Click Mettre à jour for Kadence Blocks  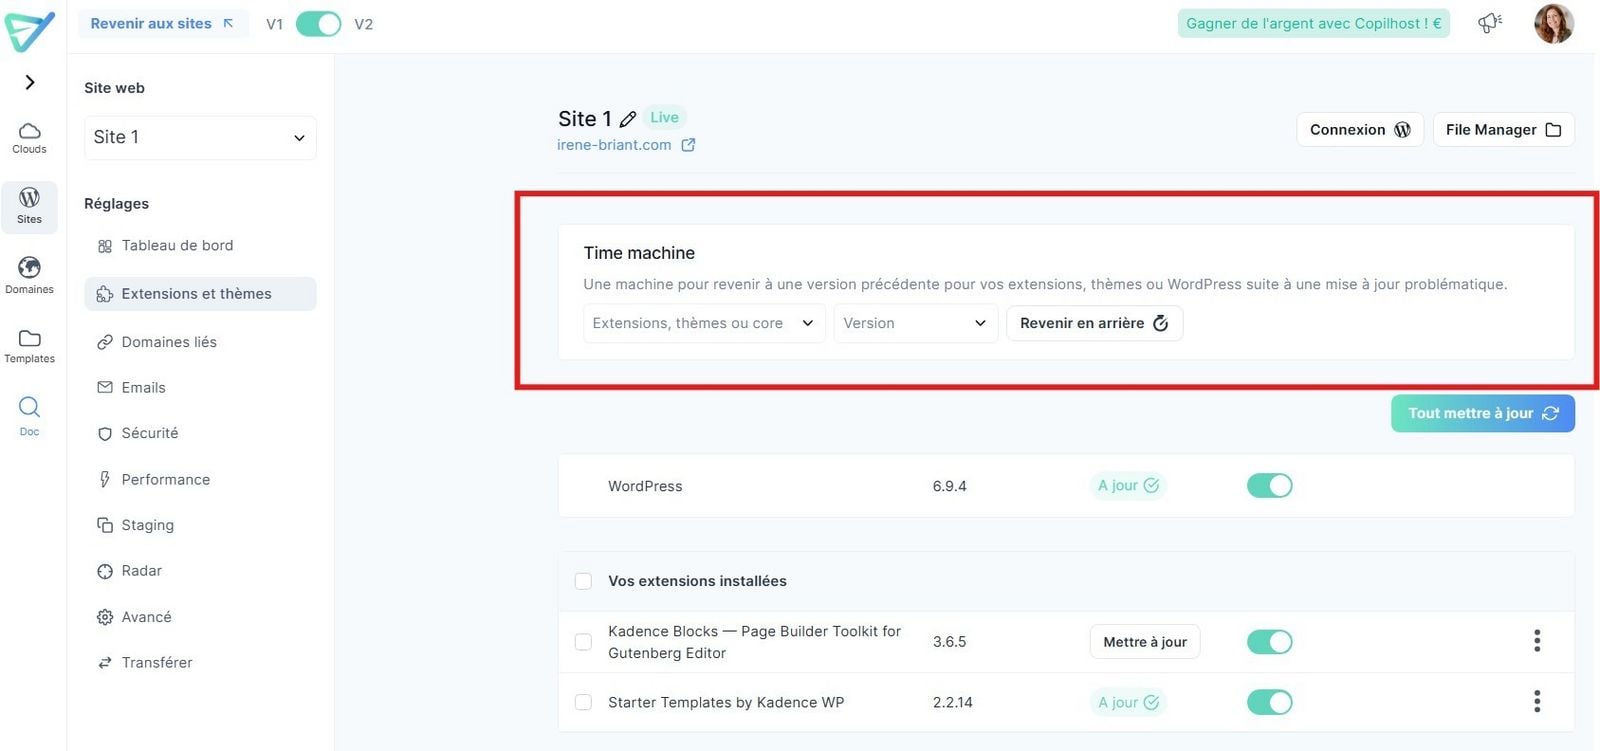1145,642
